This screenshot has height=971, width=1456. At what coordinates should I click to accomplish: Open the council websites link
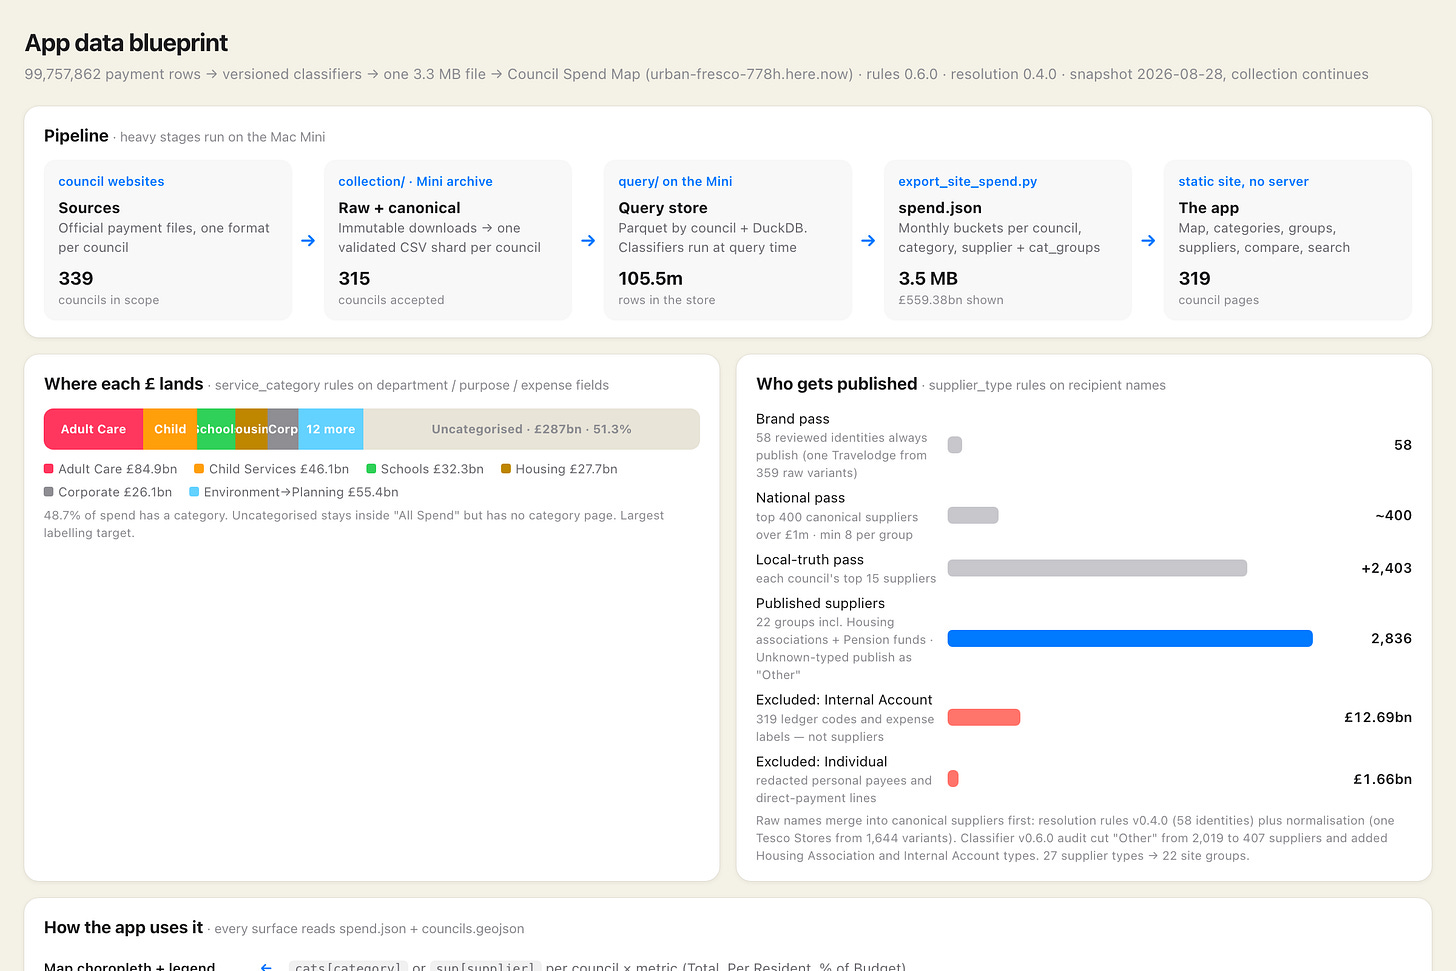tap(111, 181)
